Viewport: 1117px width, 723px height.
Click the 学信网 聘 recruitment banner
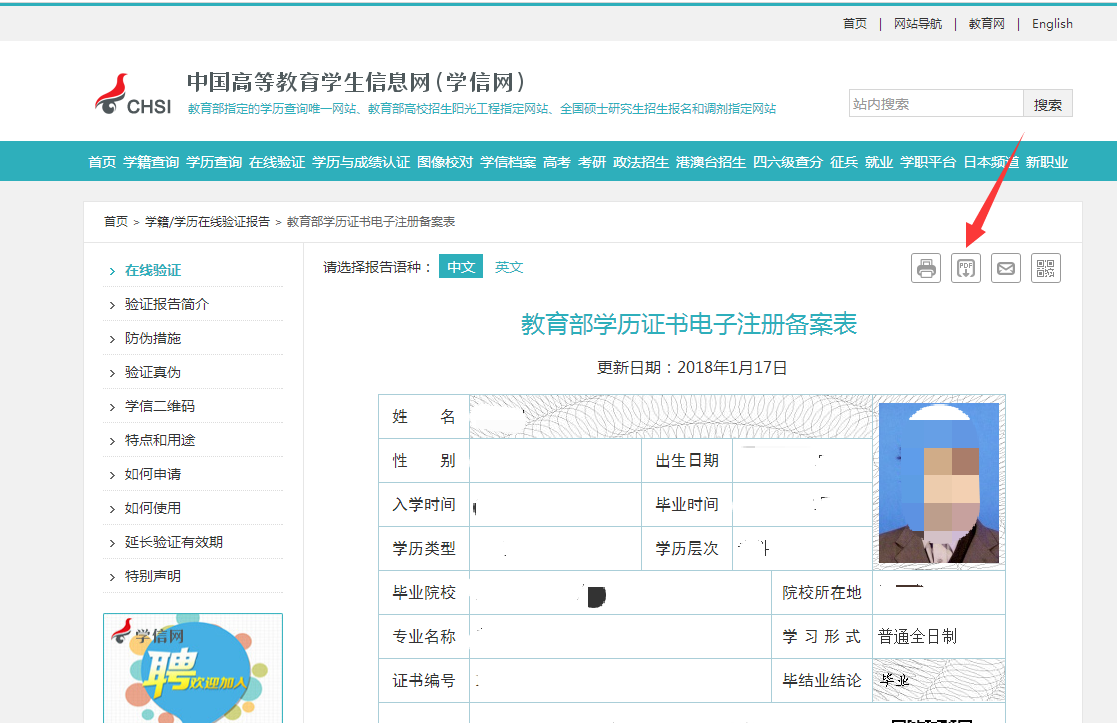pyautogui.click(x=192, y=668)
